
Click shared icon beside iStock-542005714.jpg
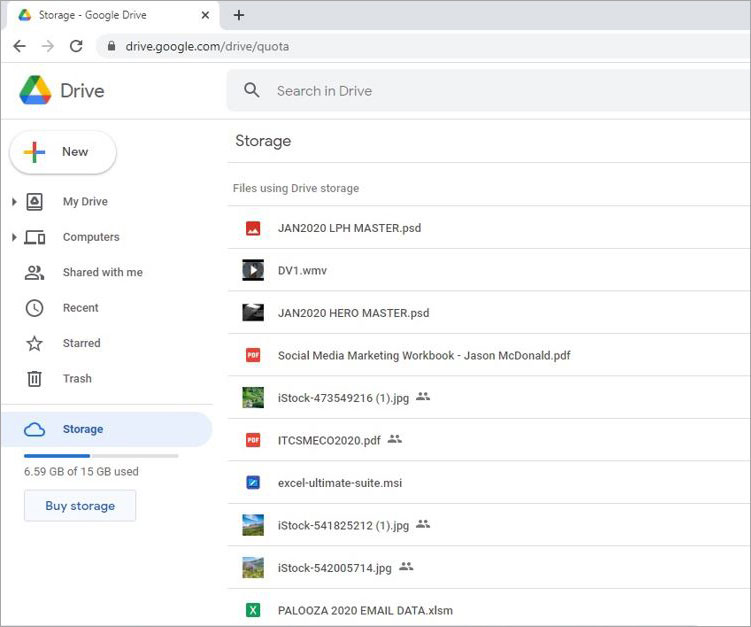click(x=406, y=566)
